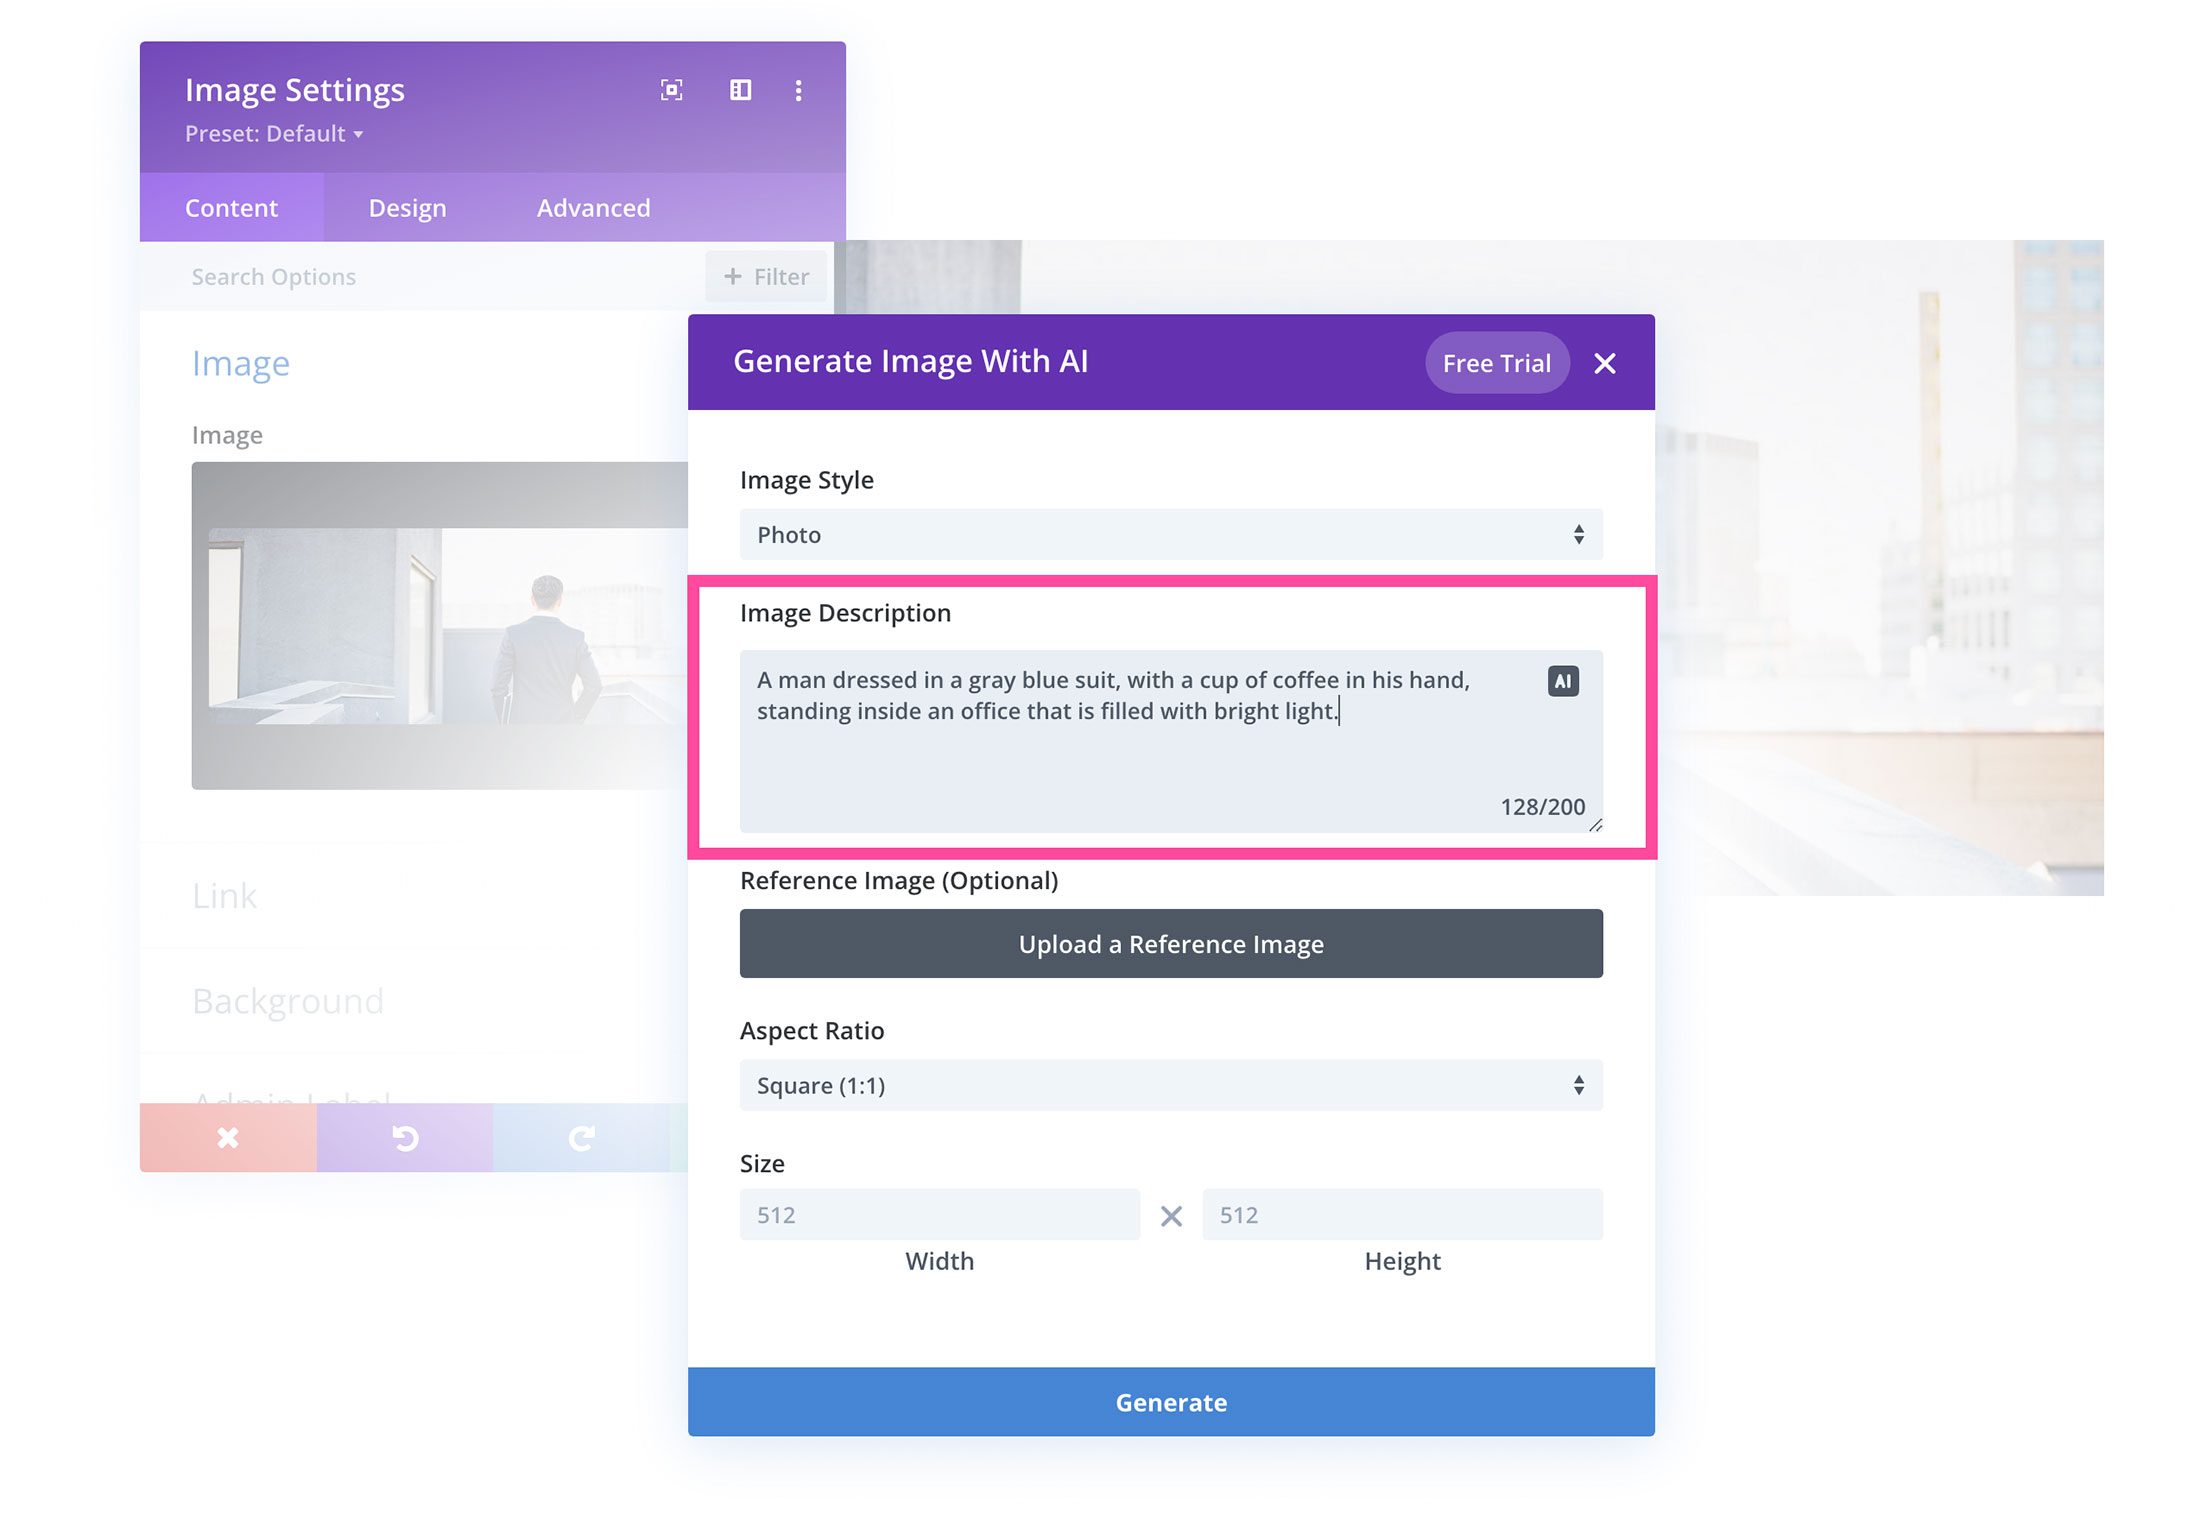Image resolution: width=2200 pixels, height=1521 pixels.
Task: Switch to the Advanced tab
Action: [590, 207]
